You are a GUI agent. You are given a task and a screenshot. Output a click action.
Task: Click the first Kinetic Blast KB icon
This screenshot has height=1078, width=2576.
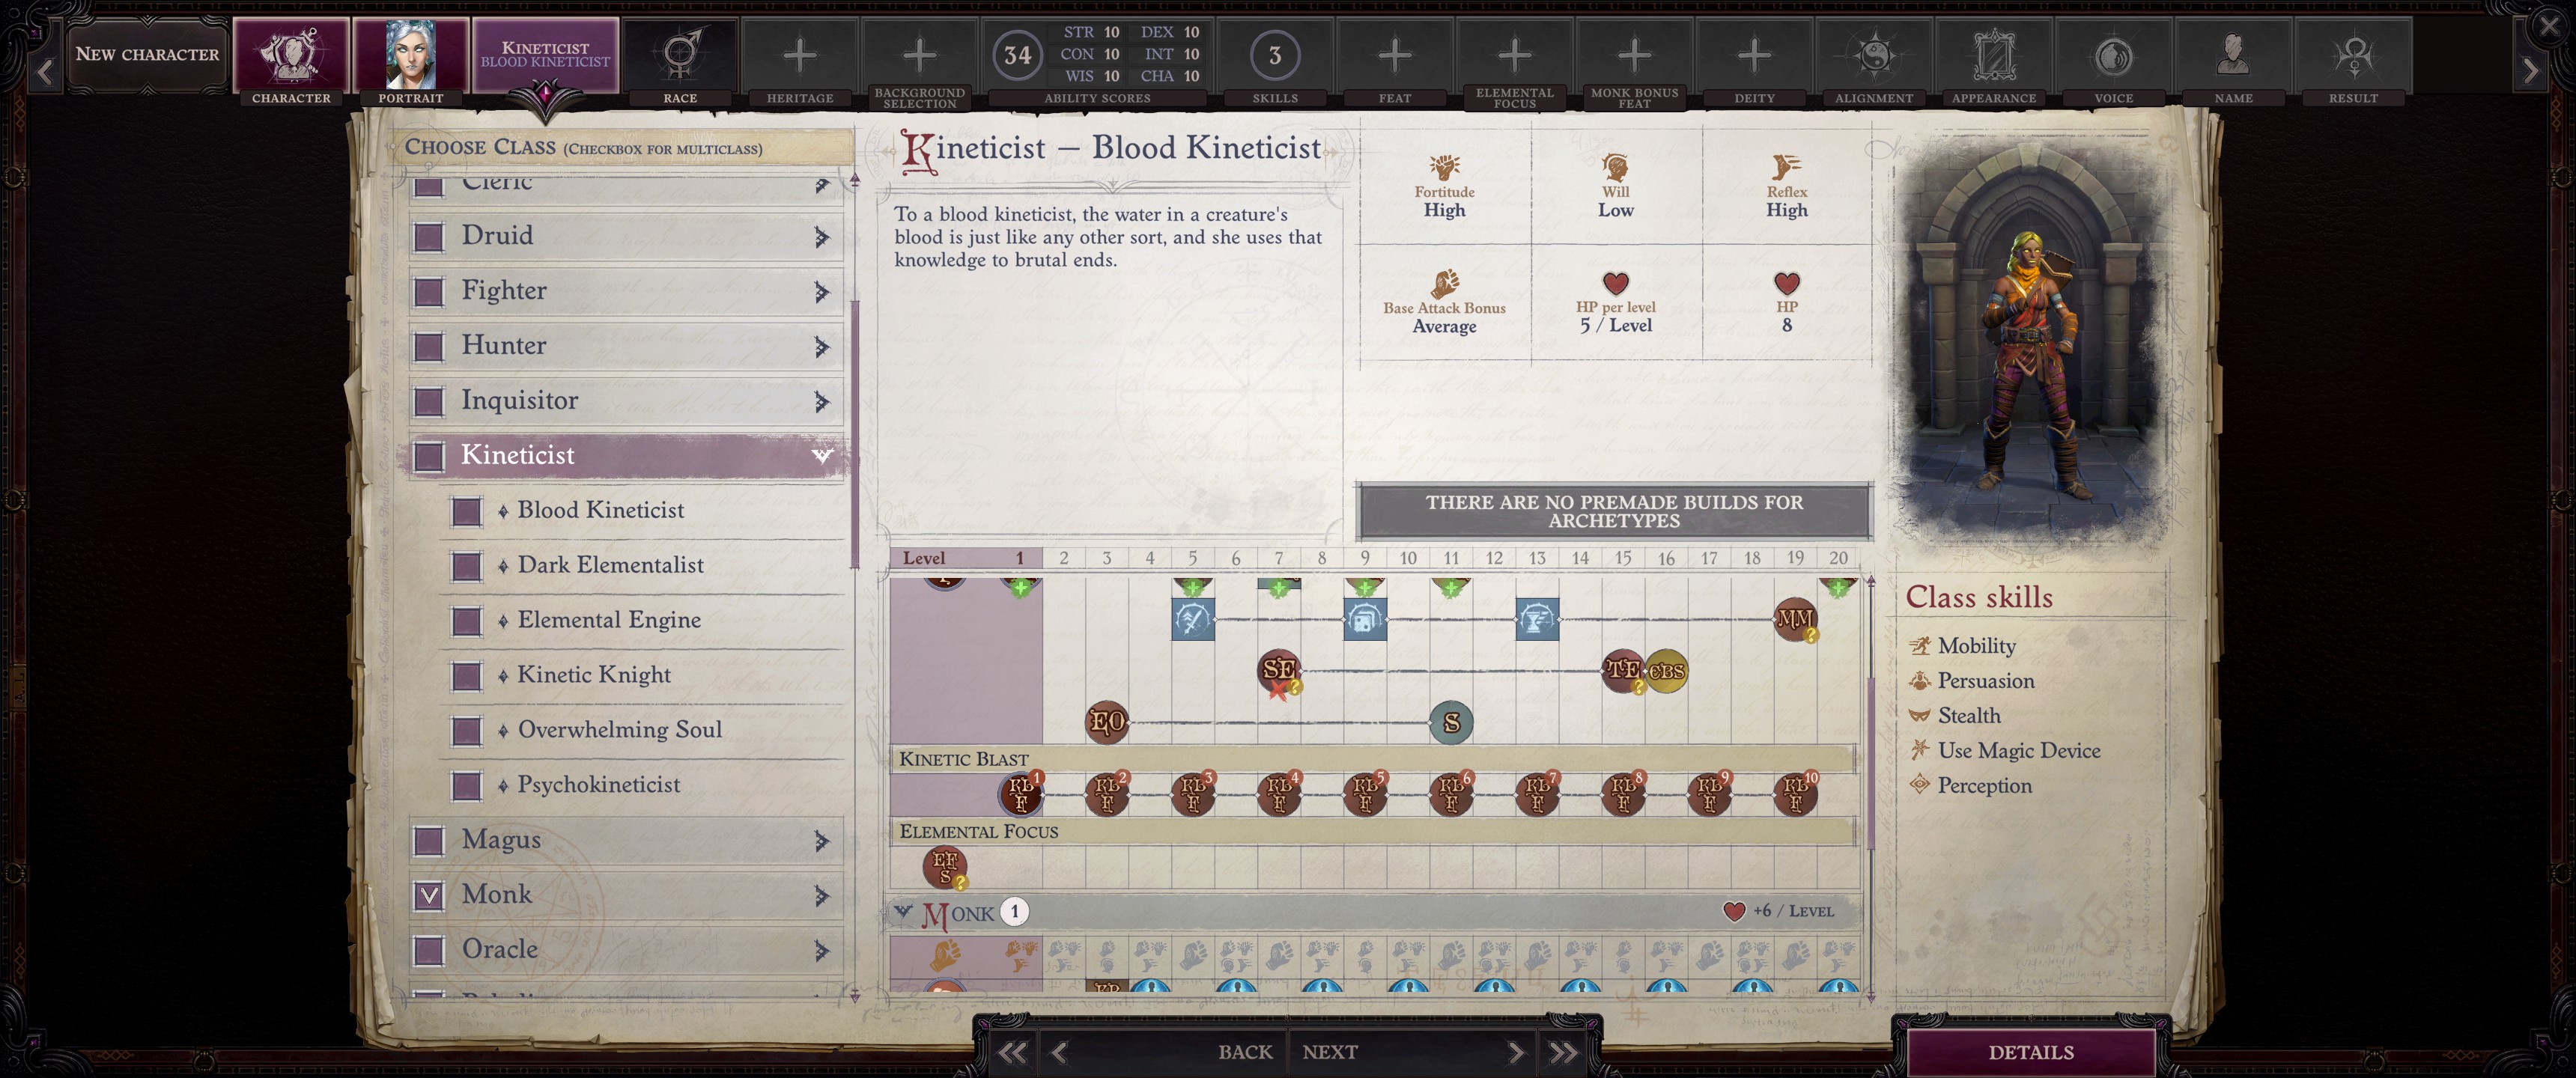pyautogui.click(x=1020, y=794)
